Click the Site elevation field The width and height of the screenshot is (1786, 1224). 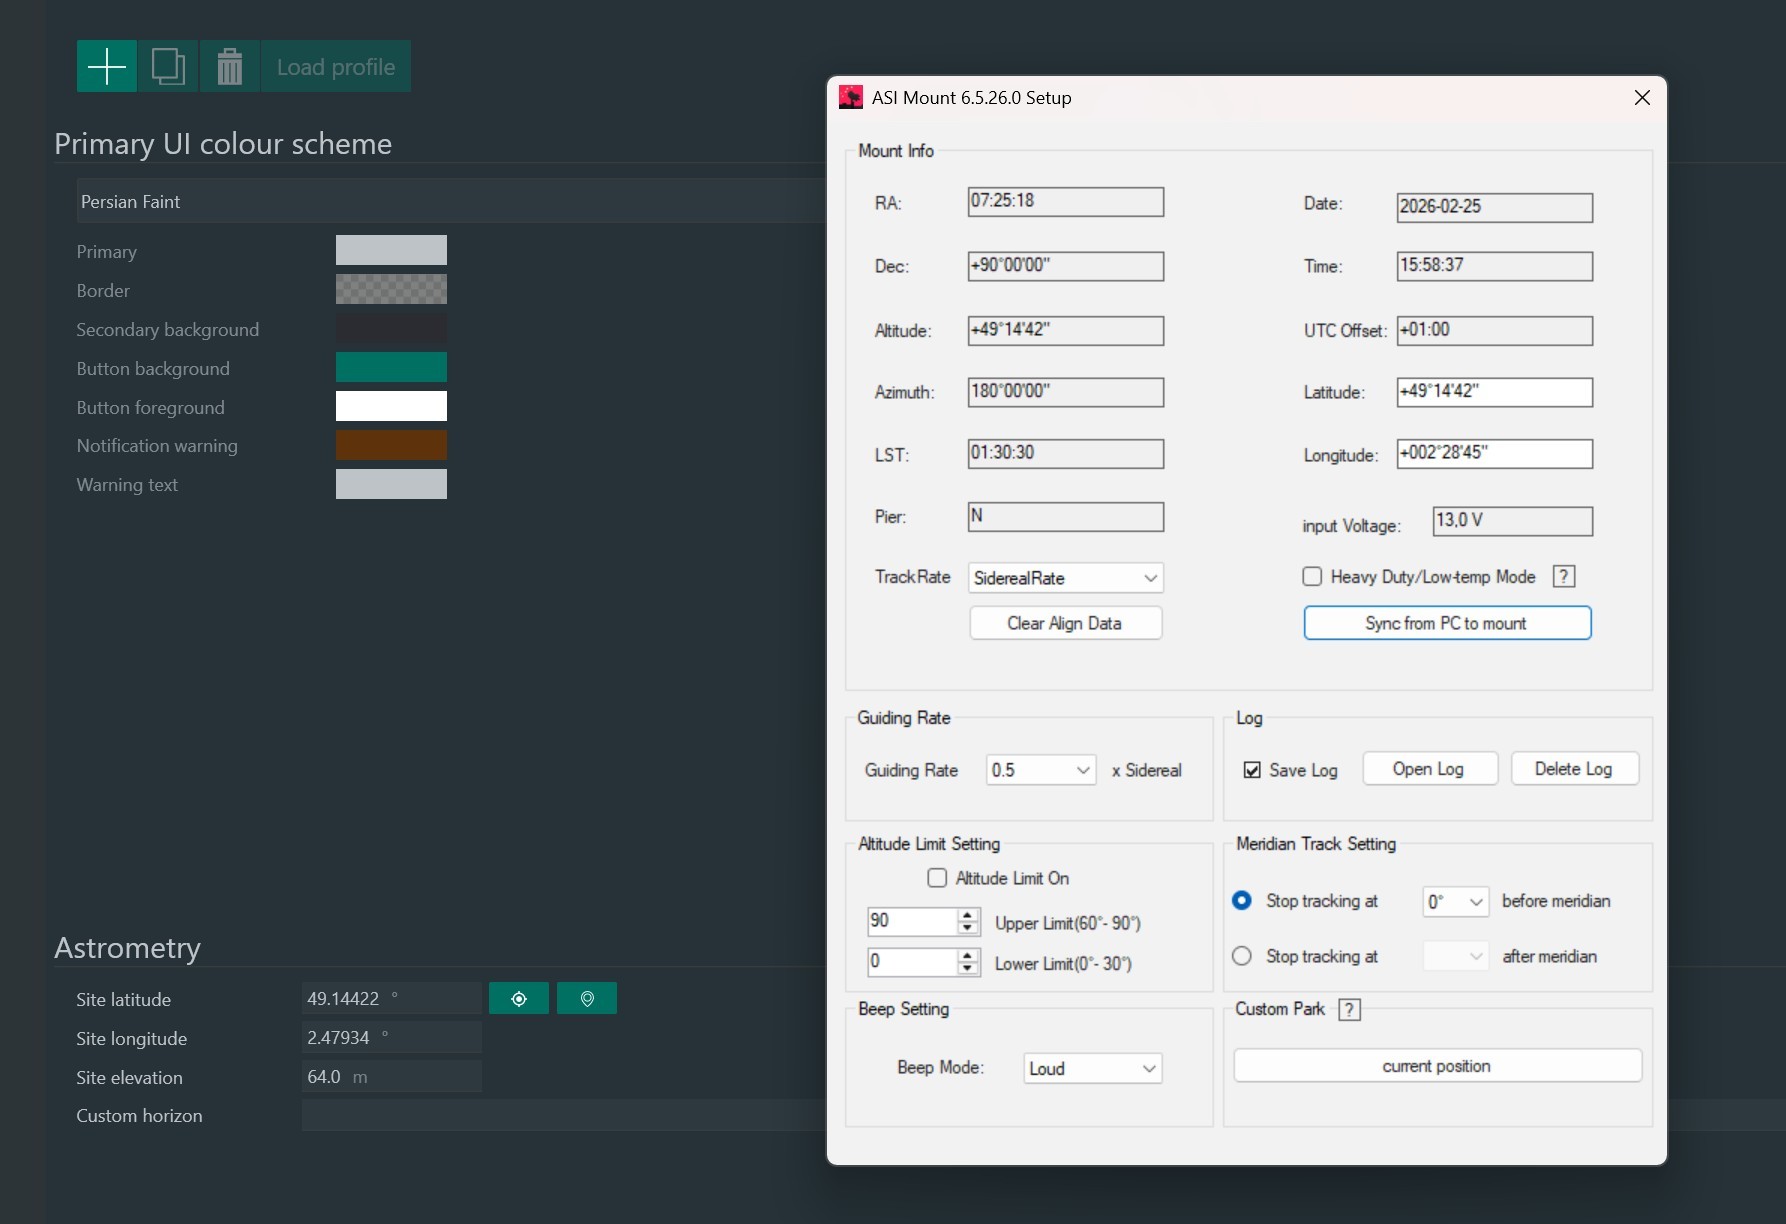[x=391, y=1076]
